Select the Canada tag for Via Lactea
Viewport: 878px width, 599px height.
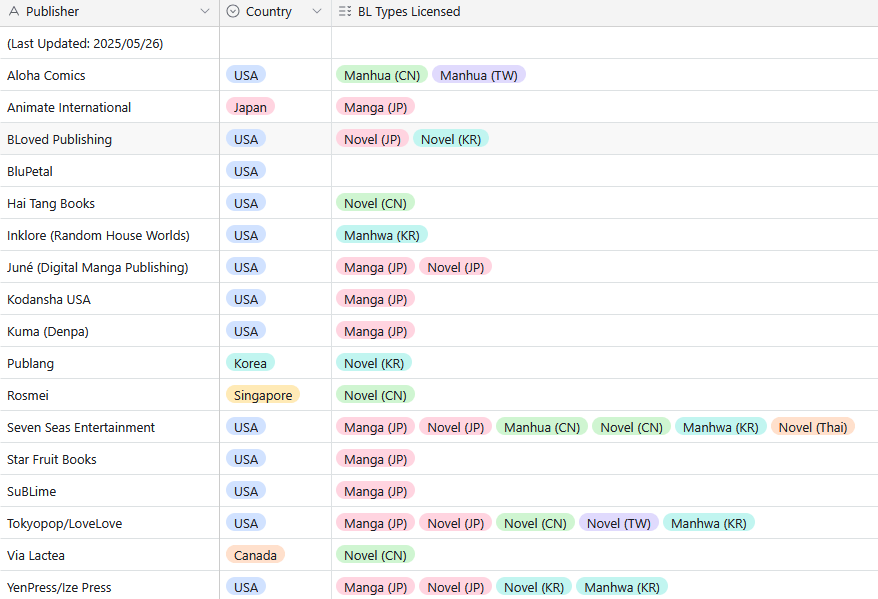[x=255, y=555]
